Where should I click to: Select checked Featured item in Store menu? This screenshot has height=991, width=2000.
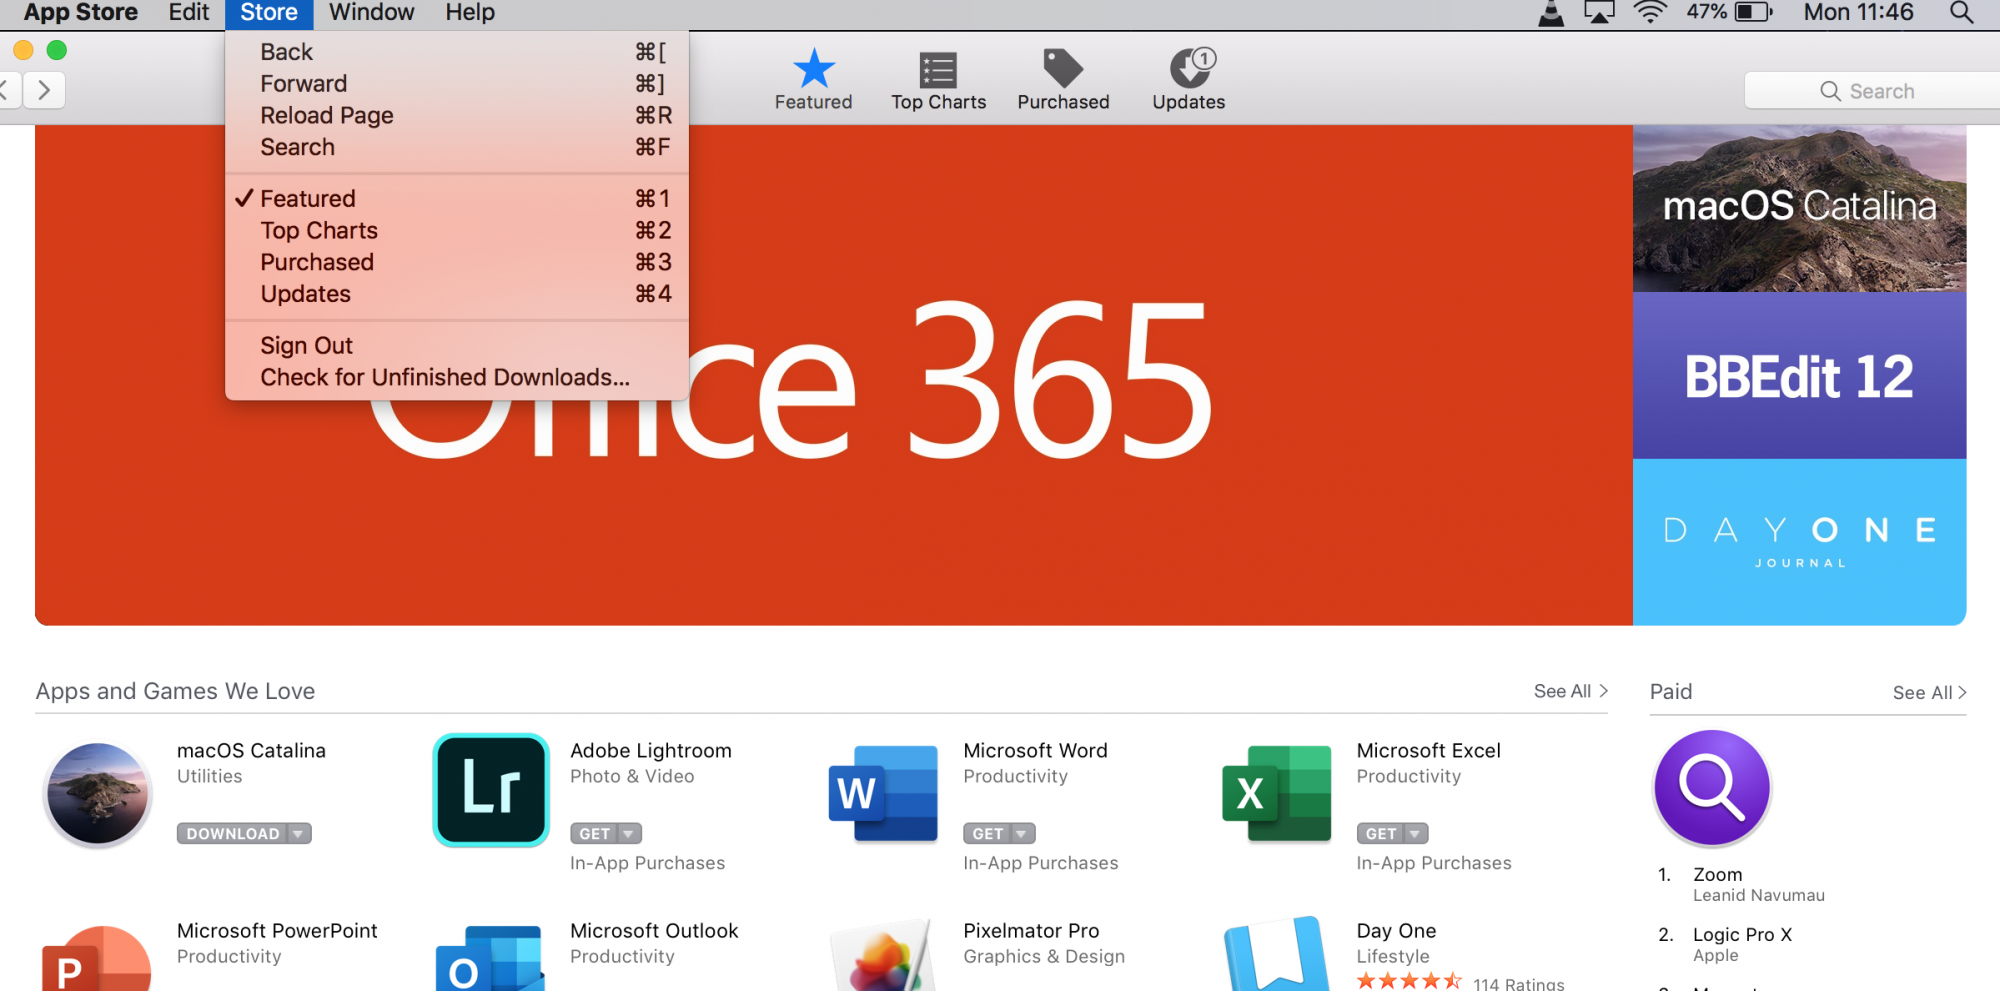tap(457, 199)
